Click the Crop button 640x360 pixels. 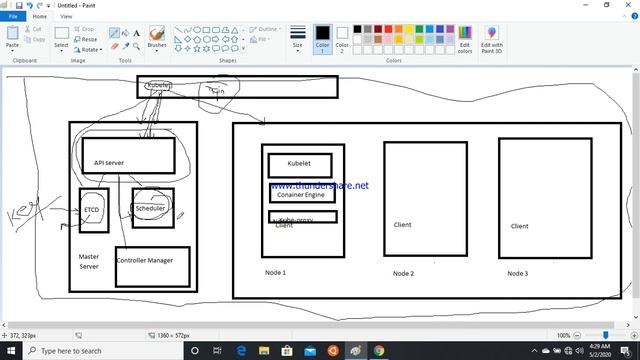tap(84, 29)
